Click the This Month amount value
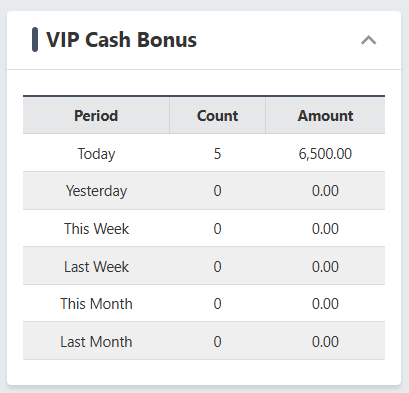Viewport: 409px width, 393px height. tap(325, 304)
